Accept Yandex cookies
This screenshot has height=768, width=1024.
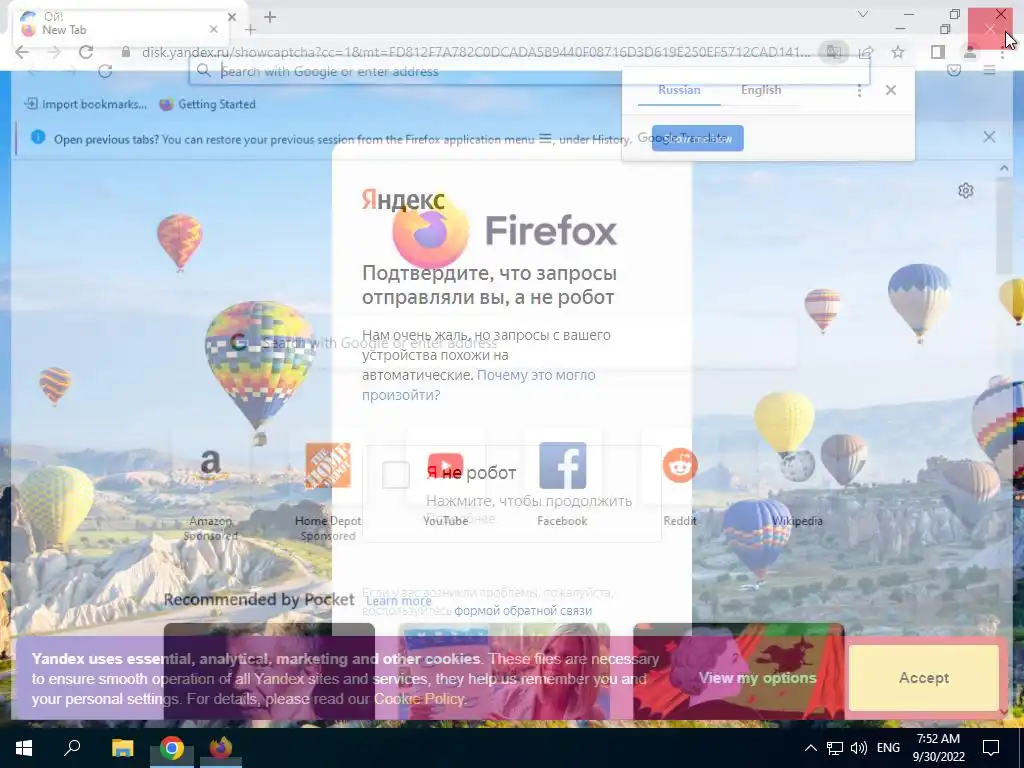(x=923, y=678)
